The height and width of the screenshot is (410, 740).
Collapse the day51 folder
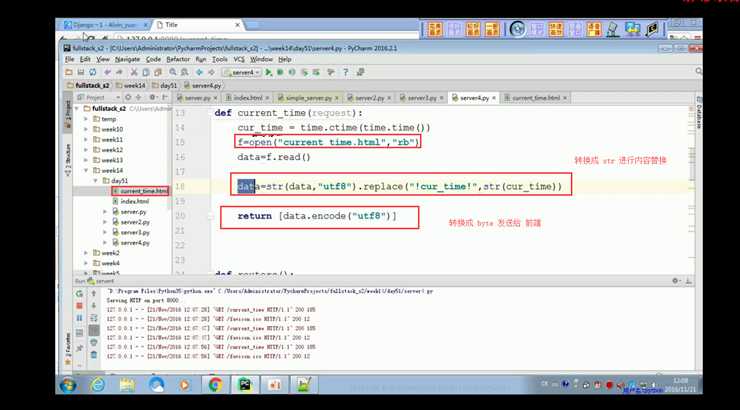[96, 181]
